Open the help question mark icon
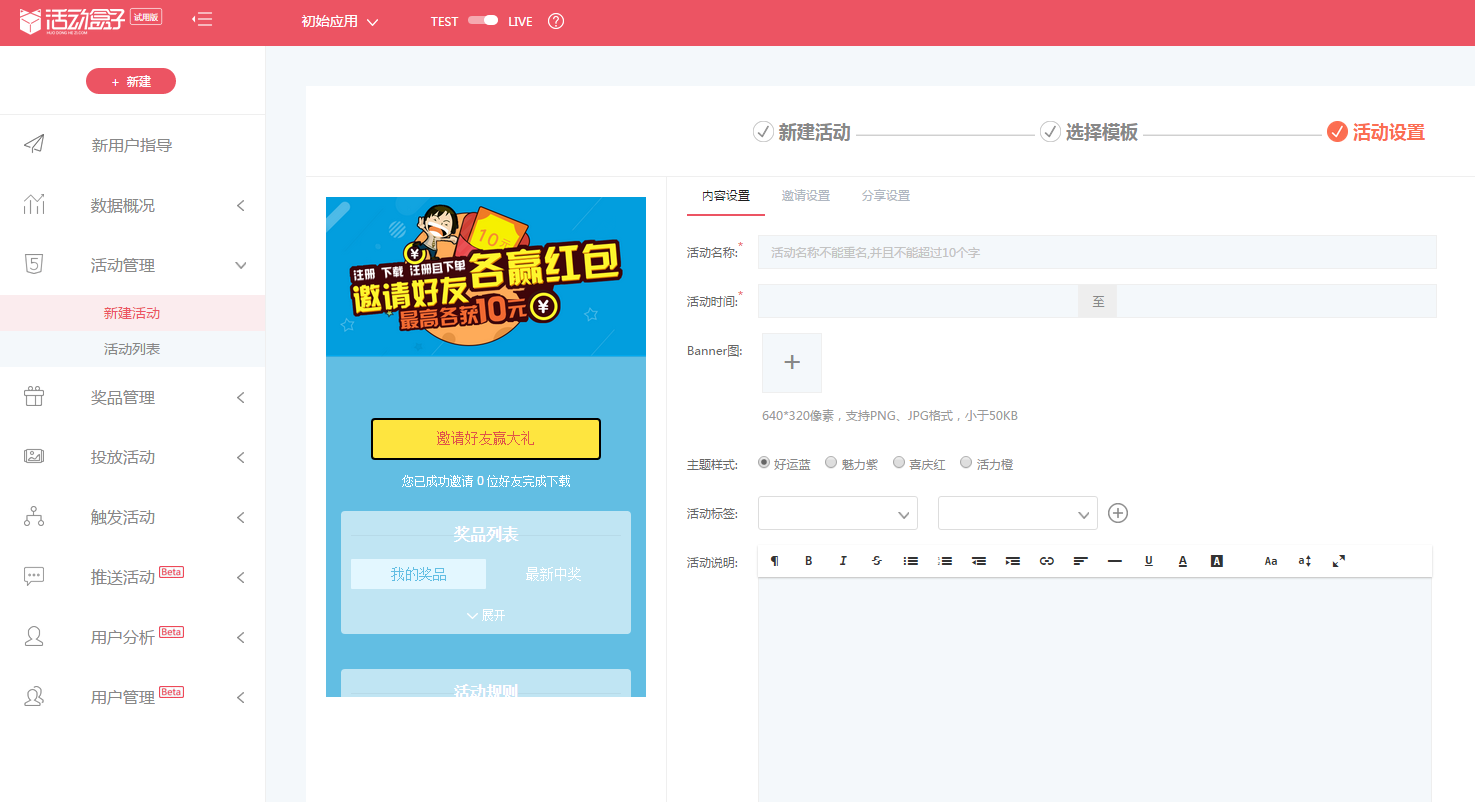 555,20
